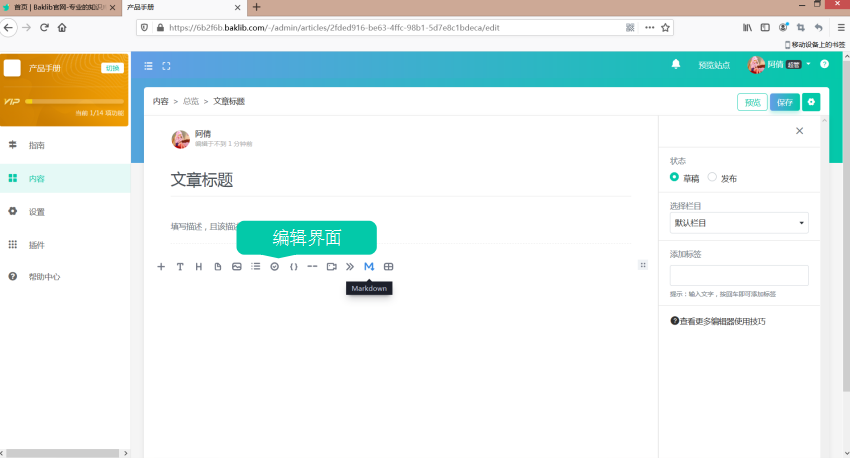The image size is (850, 458).
Task: Insert a file attachment block
Action: click(218, 267)
